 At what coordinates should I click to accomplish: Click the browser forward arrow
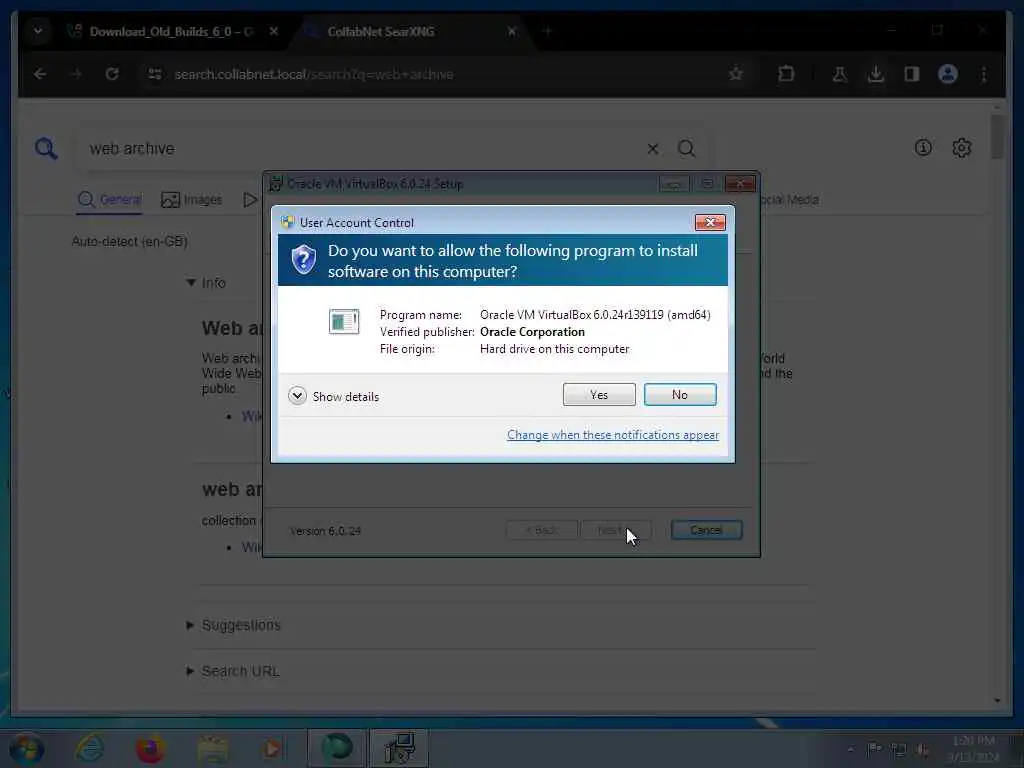point(76,74)
